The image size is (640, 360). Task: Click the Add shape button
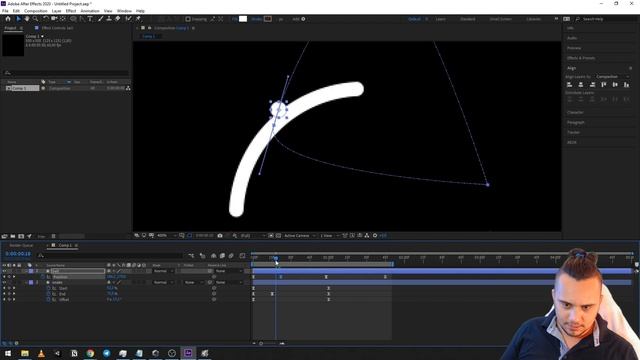click(x=303, y=19)
